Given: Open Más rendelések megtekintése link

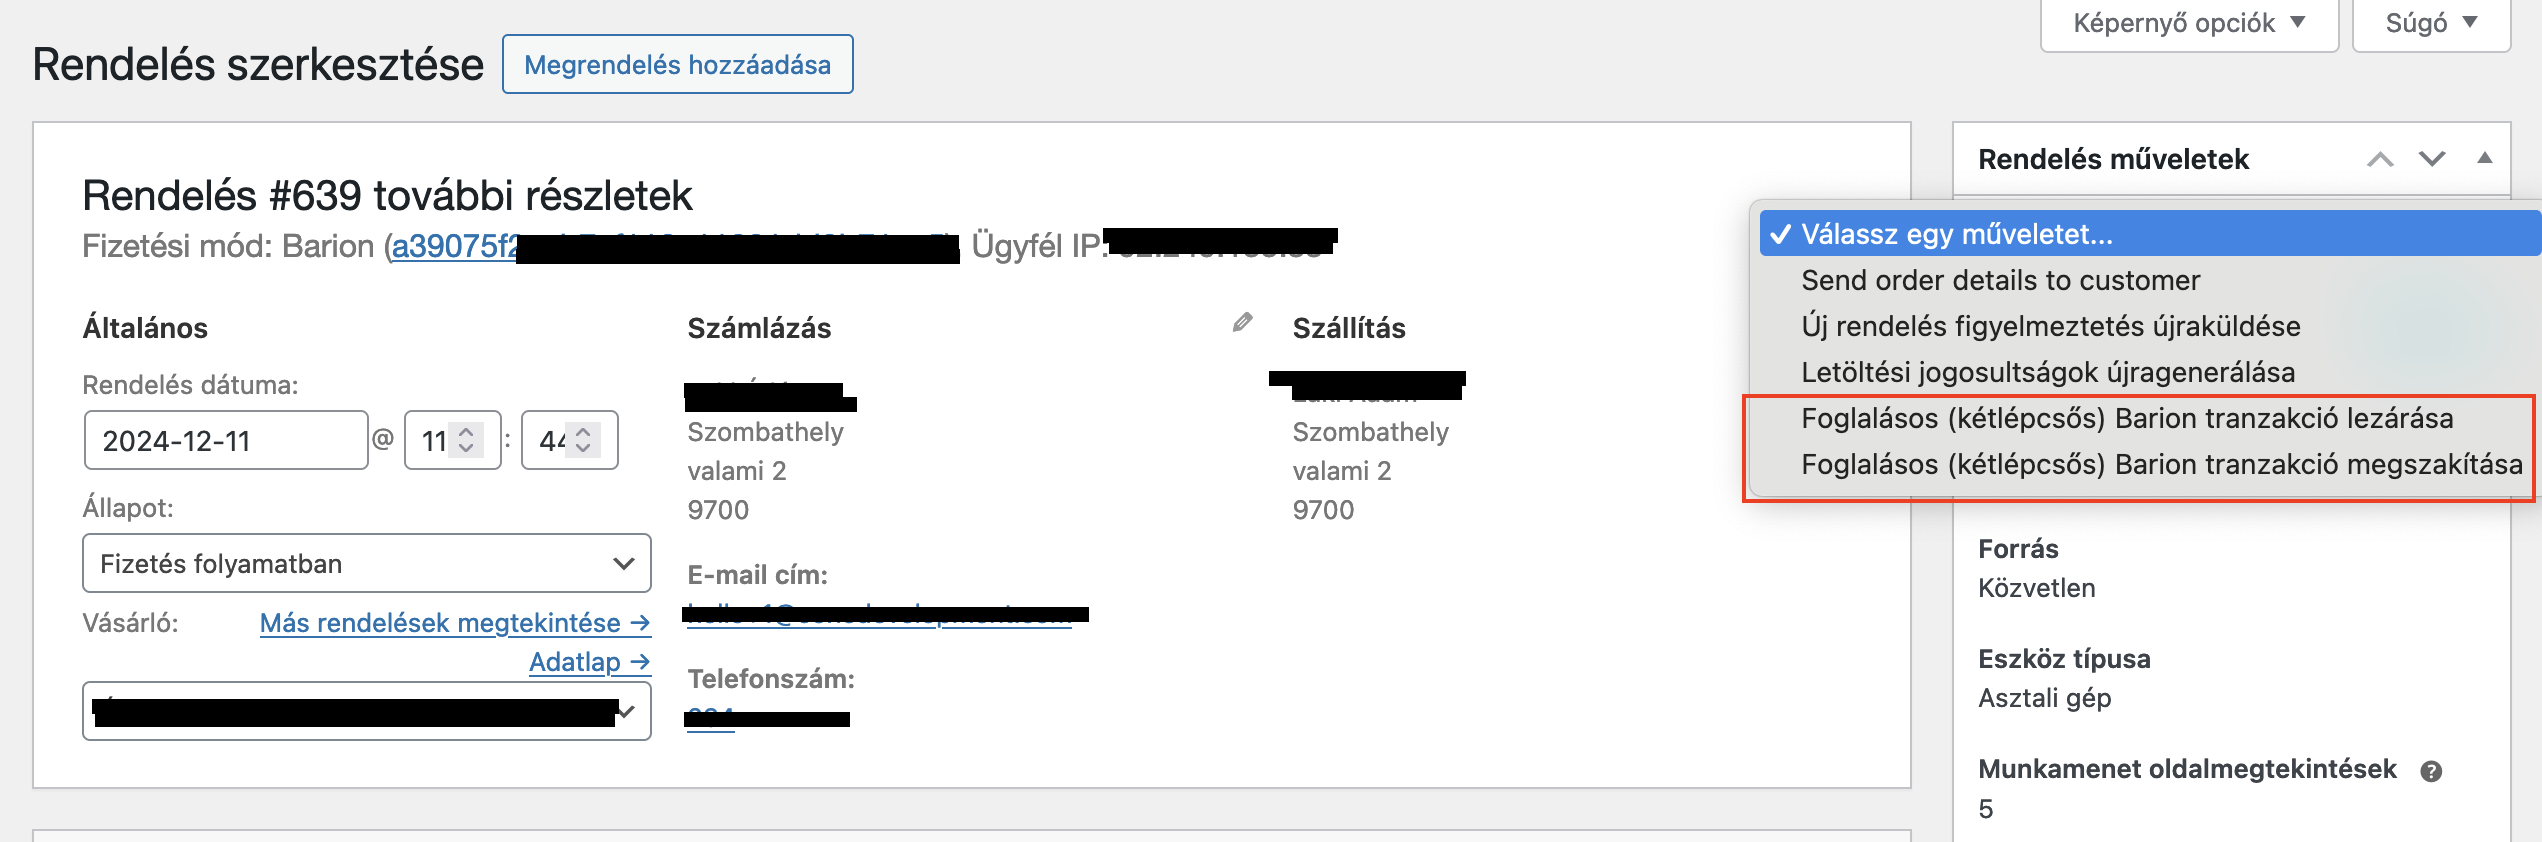Looking at the screenshot, I should click(455, 623).
